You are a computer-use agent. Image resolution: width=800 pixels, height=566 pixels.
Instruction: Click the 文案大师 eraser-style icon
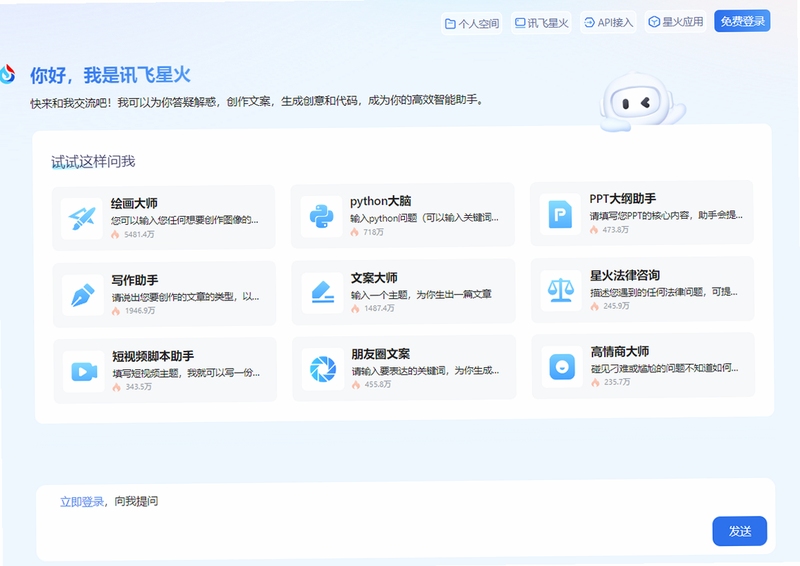322,293
